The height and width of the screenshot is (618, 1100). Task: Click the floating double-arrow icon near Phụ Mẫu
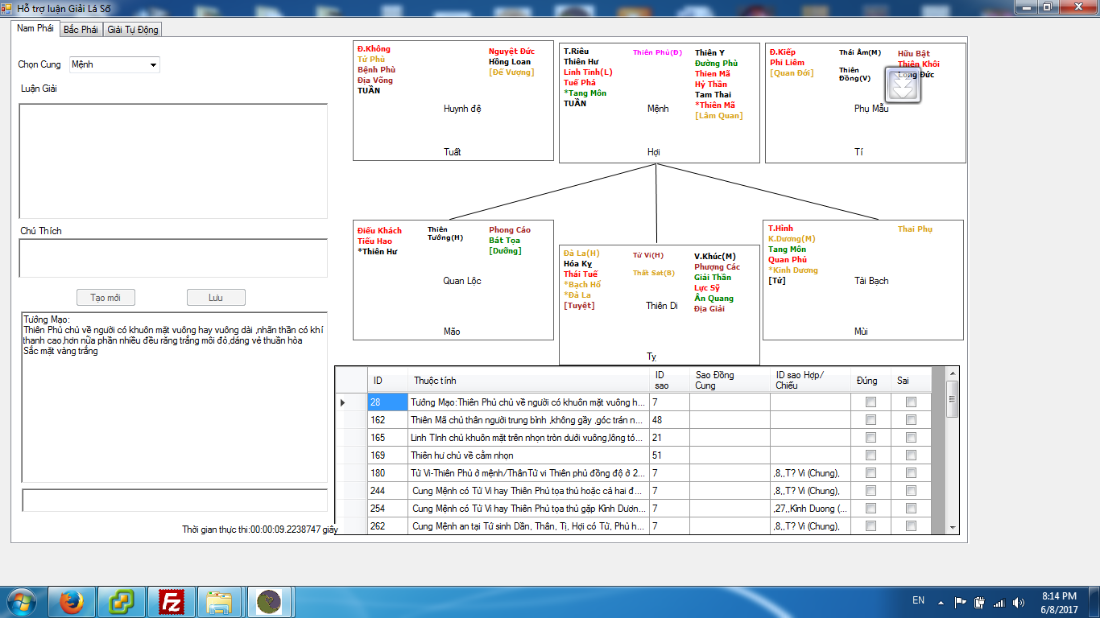click(x=903, y=87)
